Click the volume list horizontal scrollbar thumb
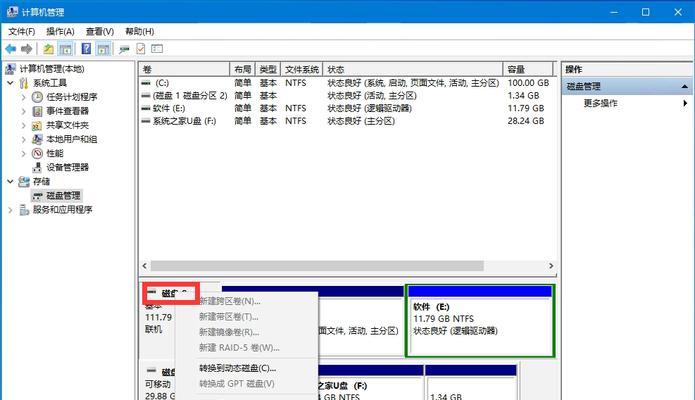Screen dimensions: 695x400 (317, 266)
